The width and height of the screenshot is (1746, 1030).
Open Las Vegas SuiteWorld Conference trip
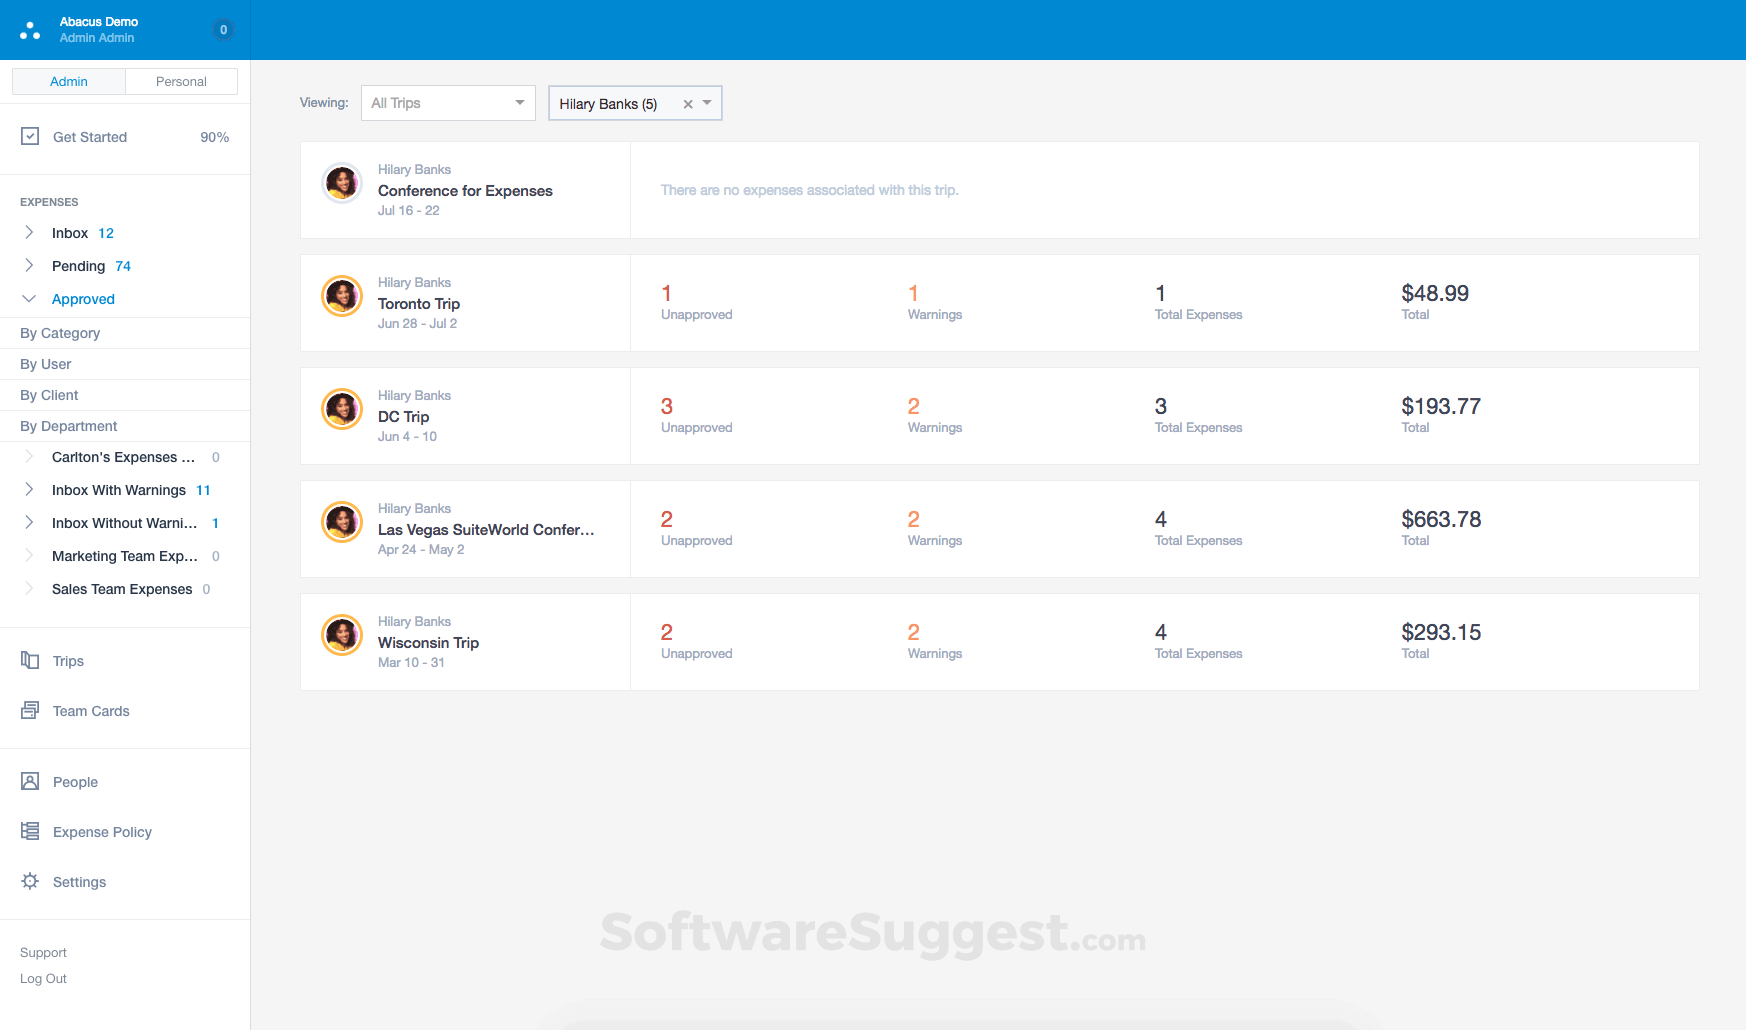(x=486, y=530)
